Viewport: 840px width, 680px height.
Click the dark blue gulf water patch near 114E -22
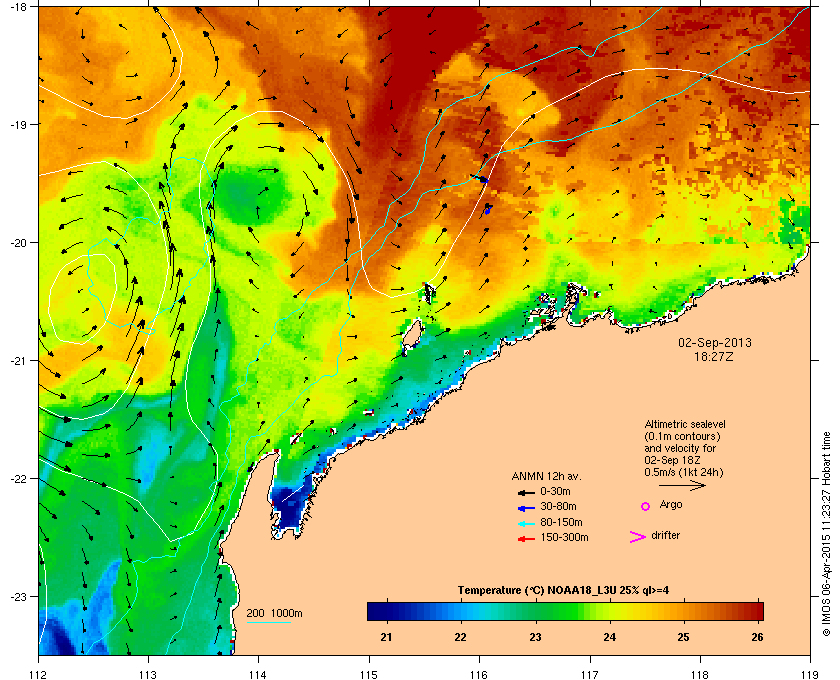tap(291, 505)
